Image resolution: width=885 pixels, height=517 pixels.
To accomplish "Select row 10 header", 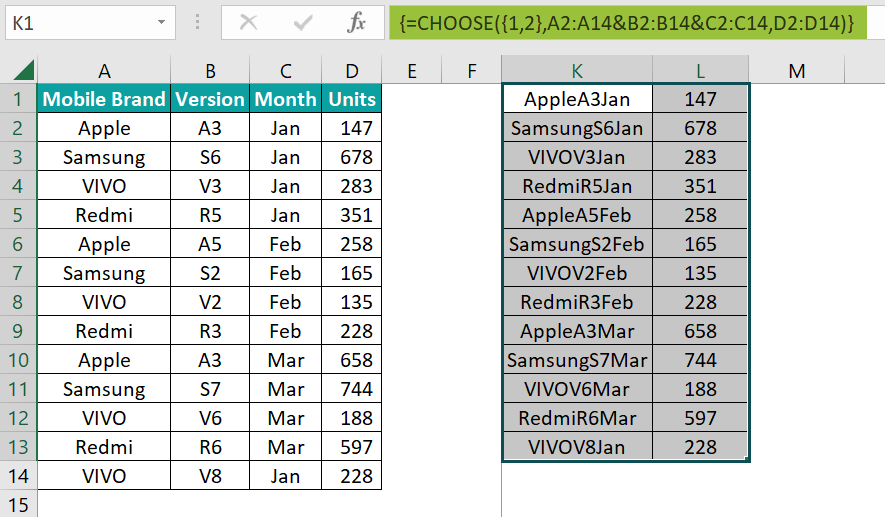I will click(x=18, y=360).
